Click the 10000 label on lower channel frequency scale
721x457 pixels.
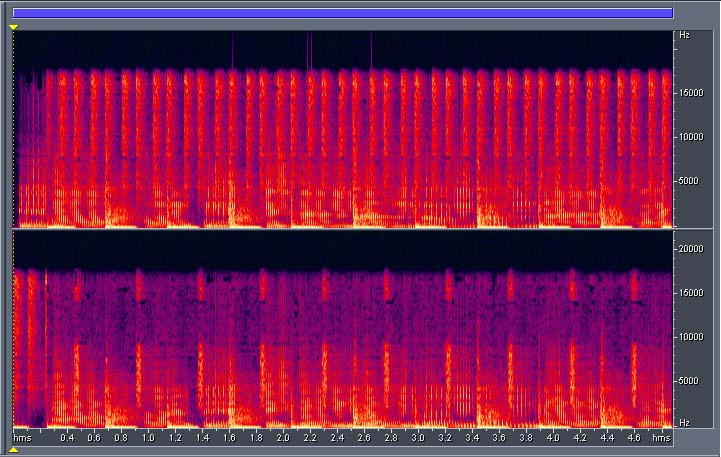pyautogui.click(x=691, y=337)
